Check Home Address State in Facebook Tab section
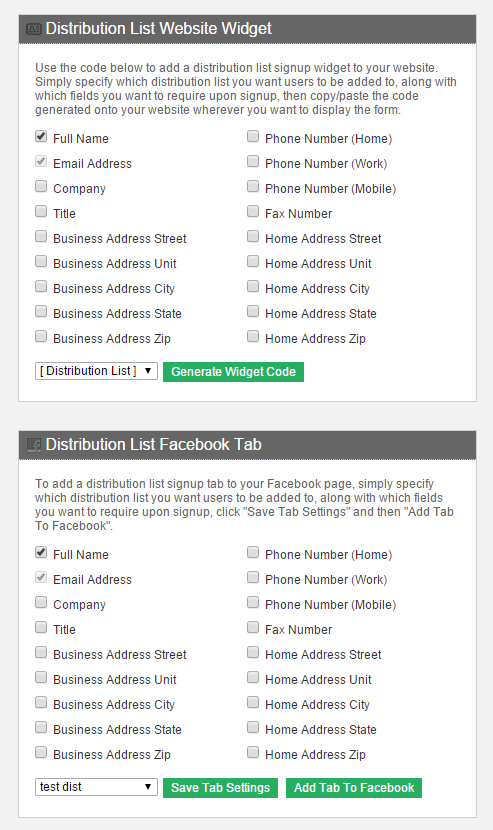The width and height of the screenshot is (493, 830). click(253, 727)
